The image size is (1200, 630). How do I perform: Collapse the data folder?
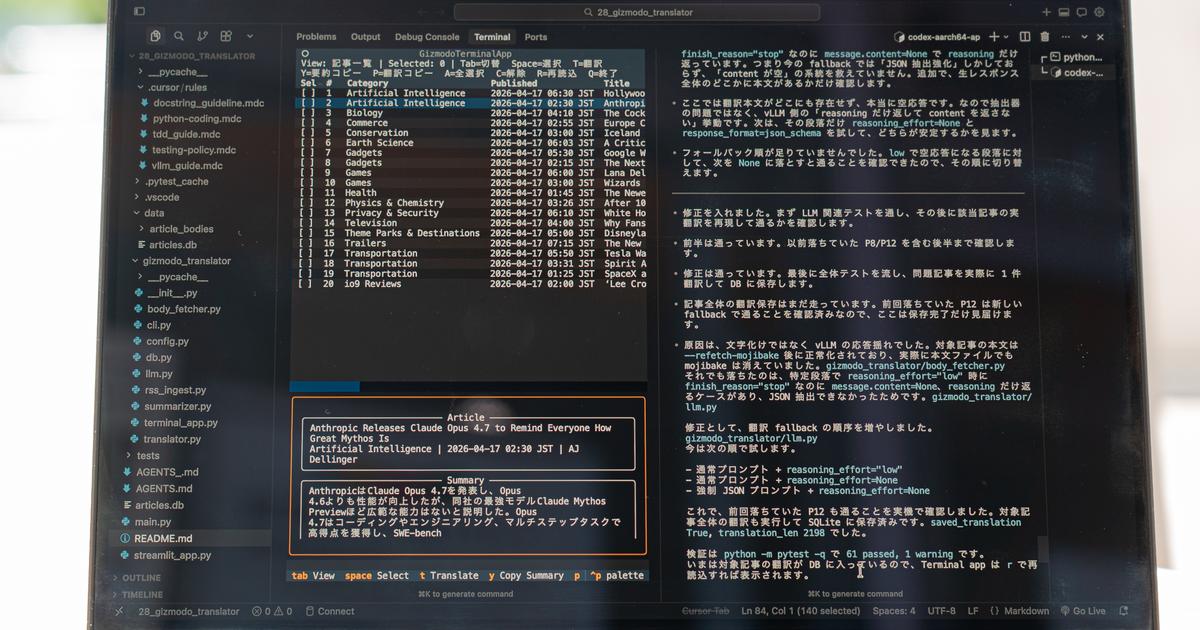[148, 213]
